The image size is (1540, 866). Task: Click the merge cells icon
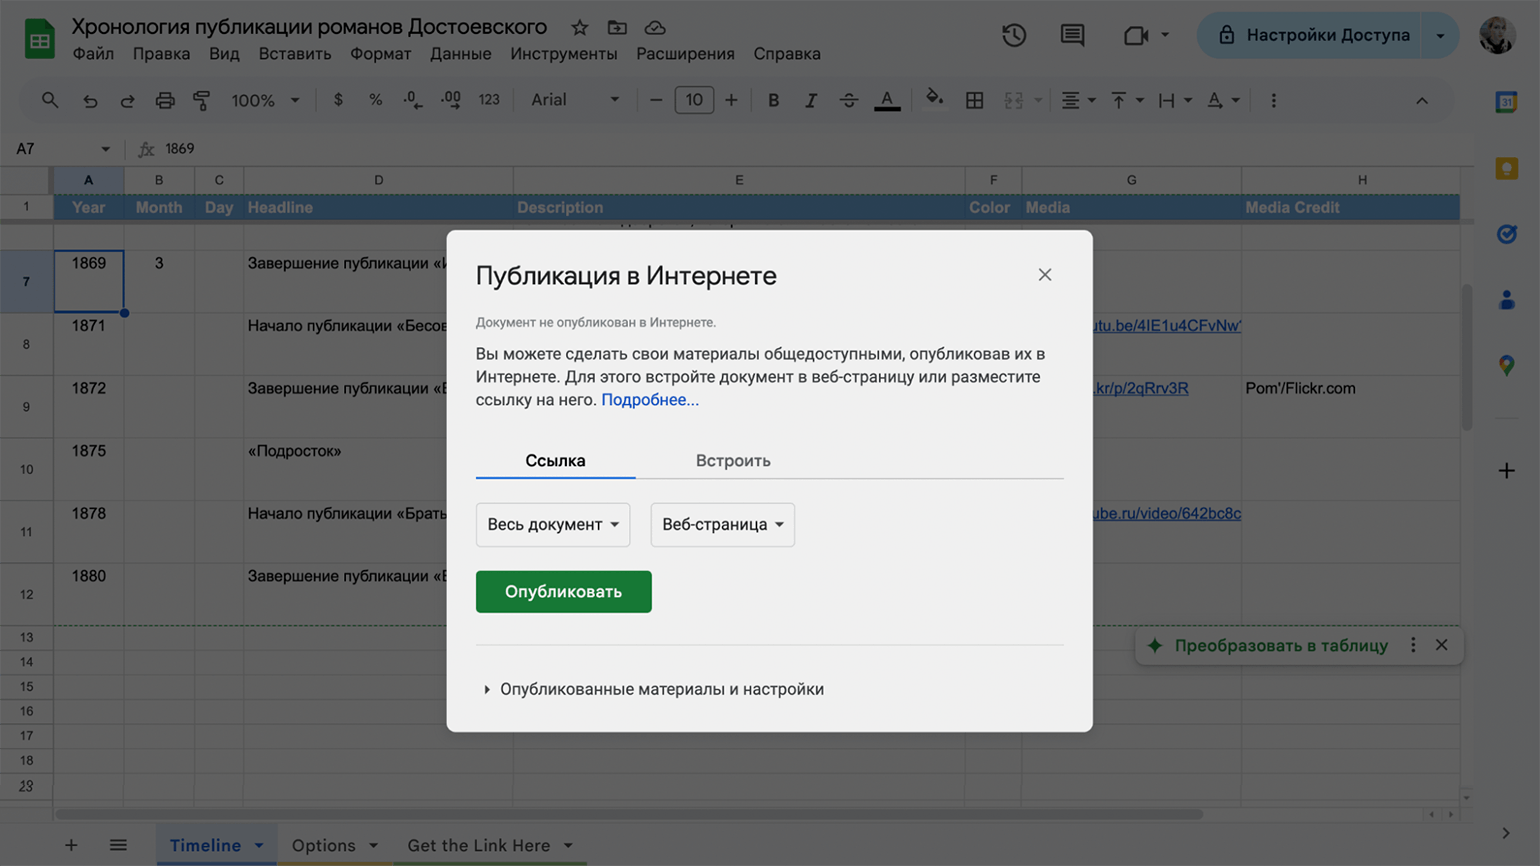pyautogui.click(x=1013, y=100)
